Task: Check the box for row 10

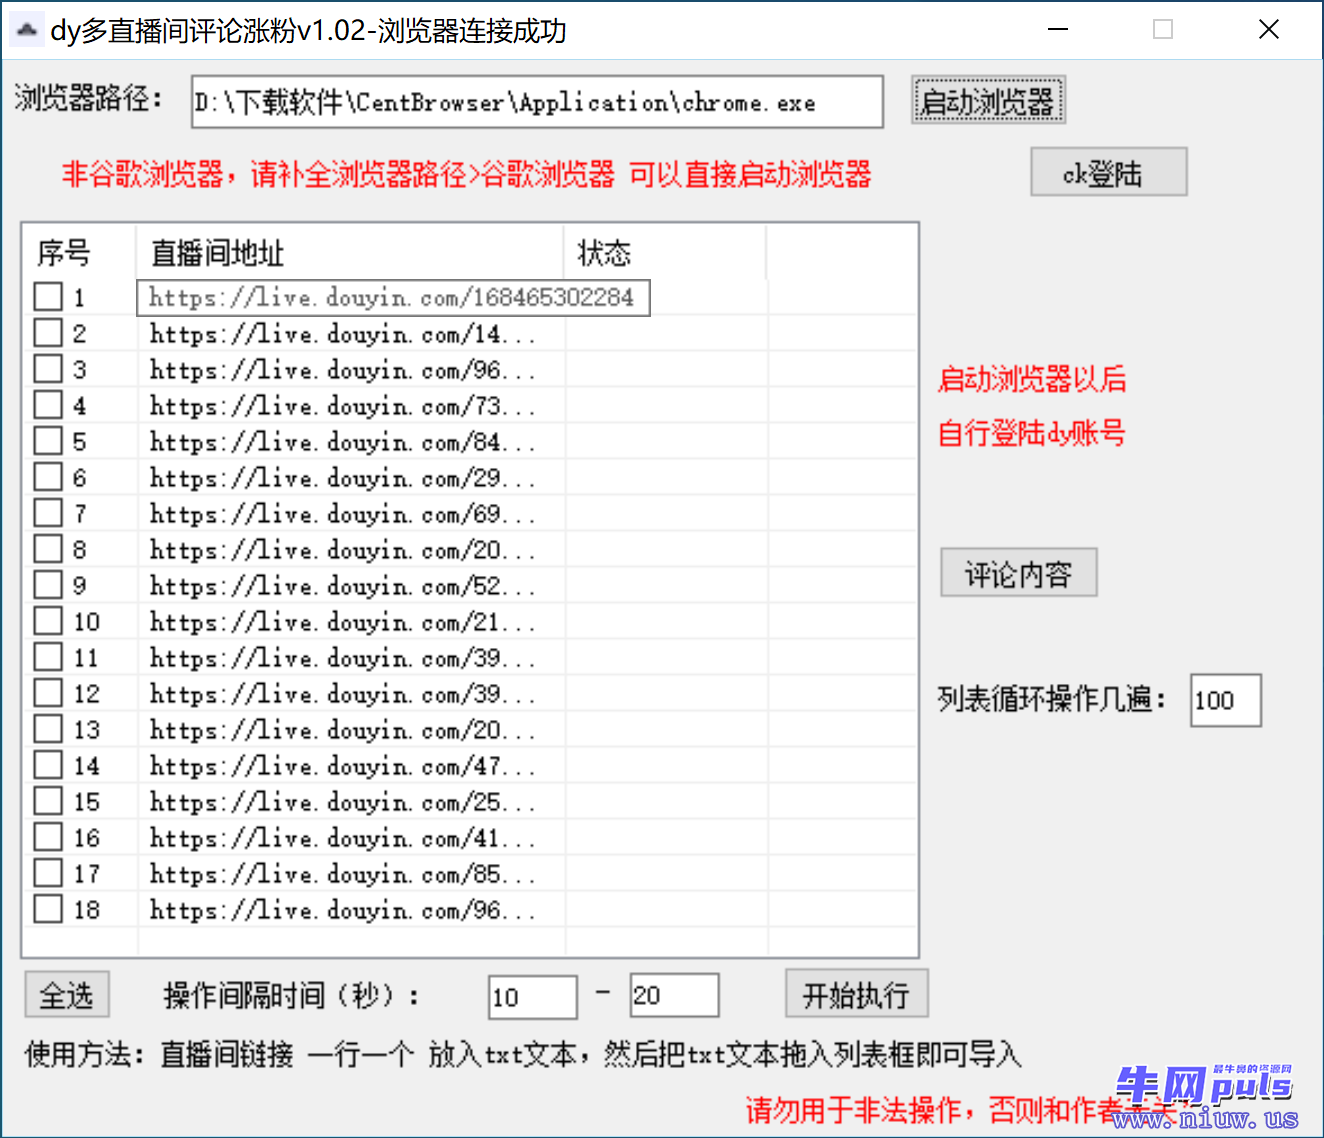Action: coord(48,620)
